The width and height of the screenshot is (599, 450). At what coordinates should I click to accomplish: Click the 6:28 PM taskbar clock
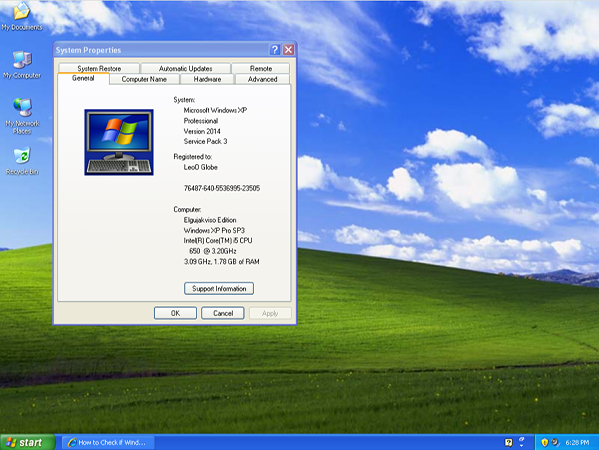(x=577, y=442)
